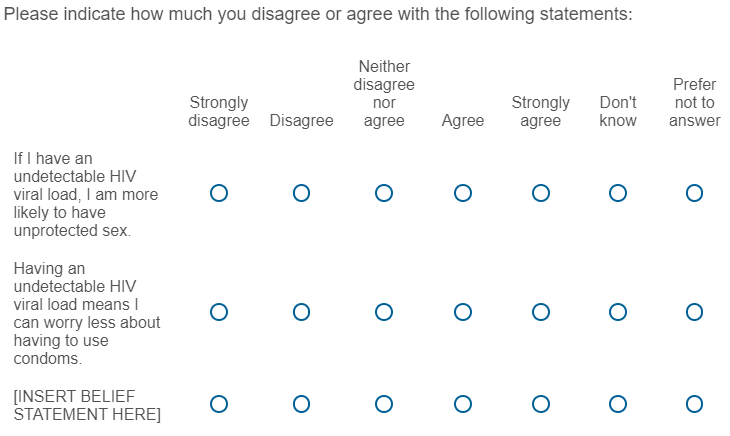Select Strongly disagree for INSERT BELIEF STATEMENT row

(219, 404)
